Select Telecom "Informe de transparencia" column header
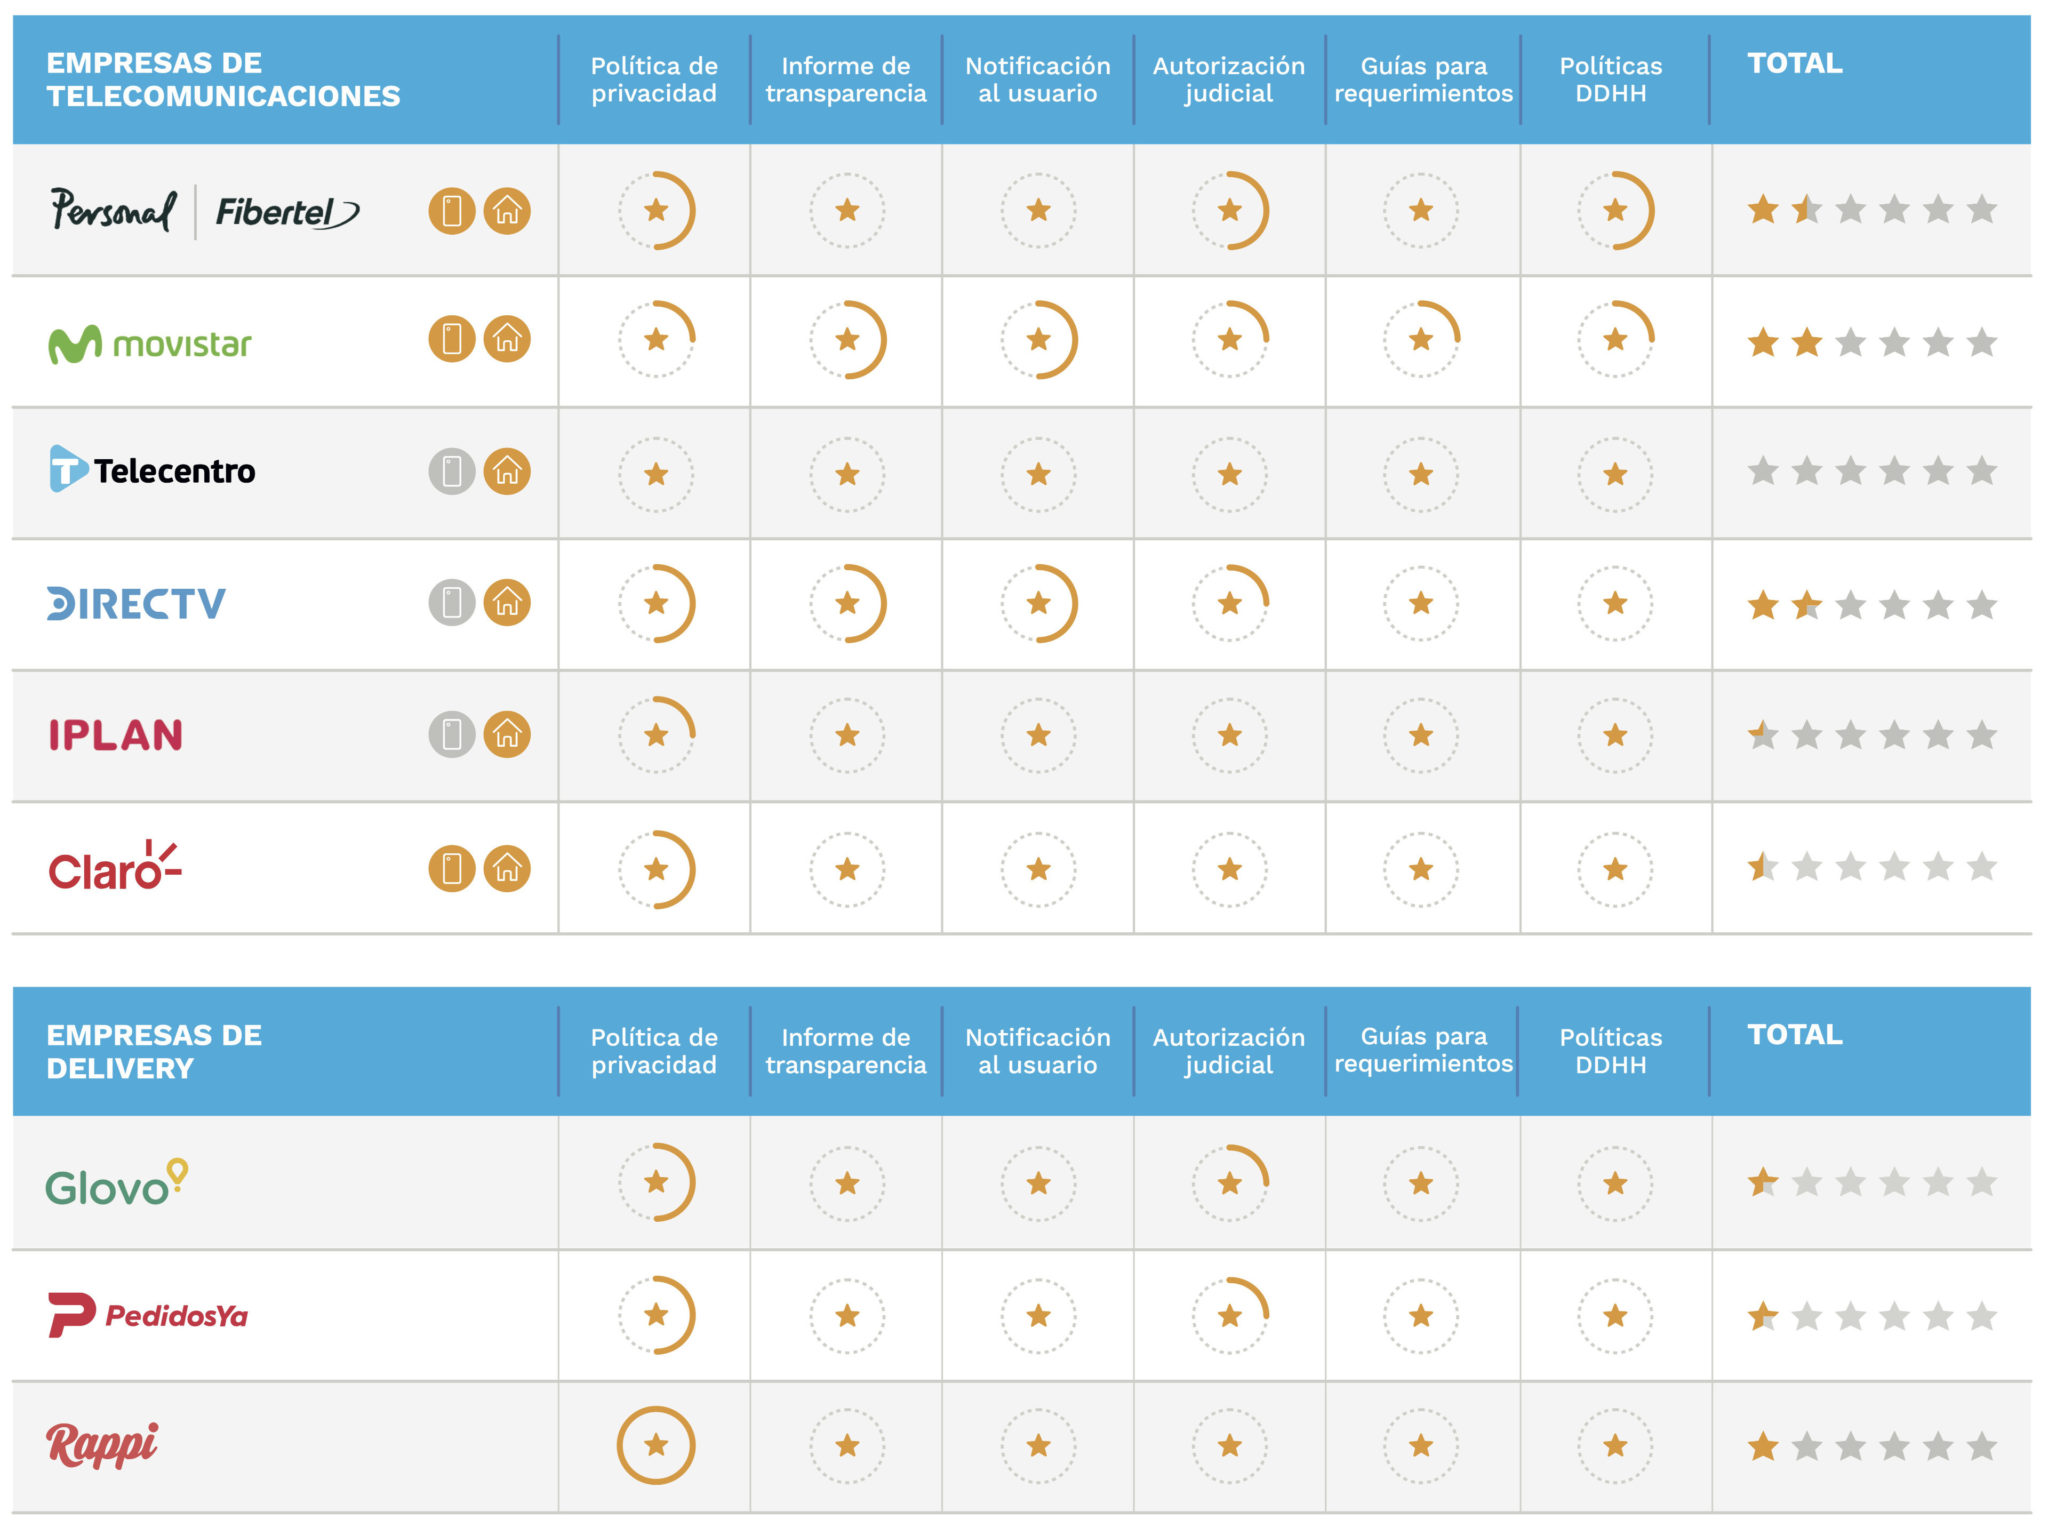Viewport: 2048px width, 1528px height. [846, 80]
